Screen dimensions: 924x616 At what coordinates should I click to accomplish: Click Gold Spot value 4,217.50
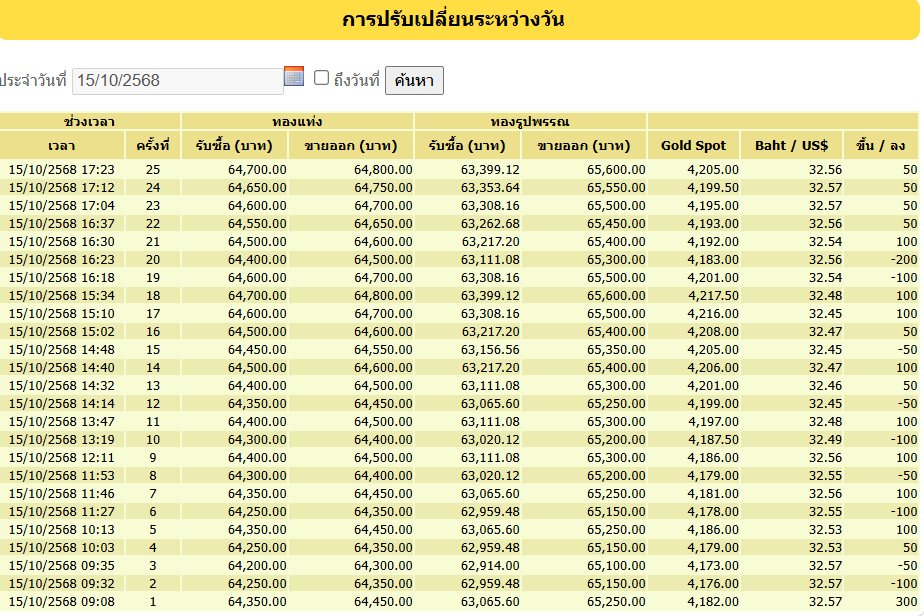point(712,295)
